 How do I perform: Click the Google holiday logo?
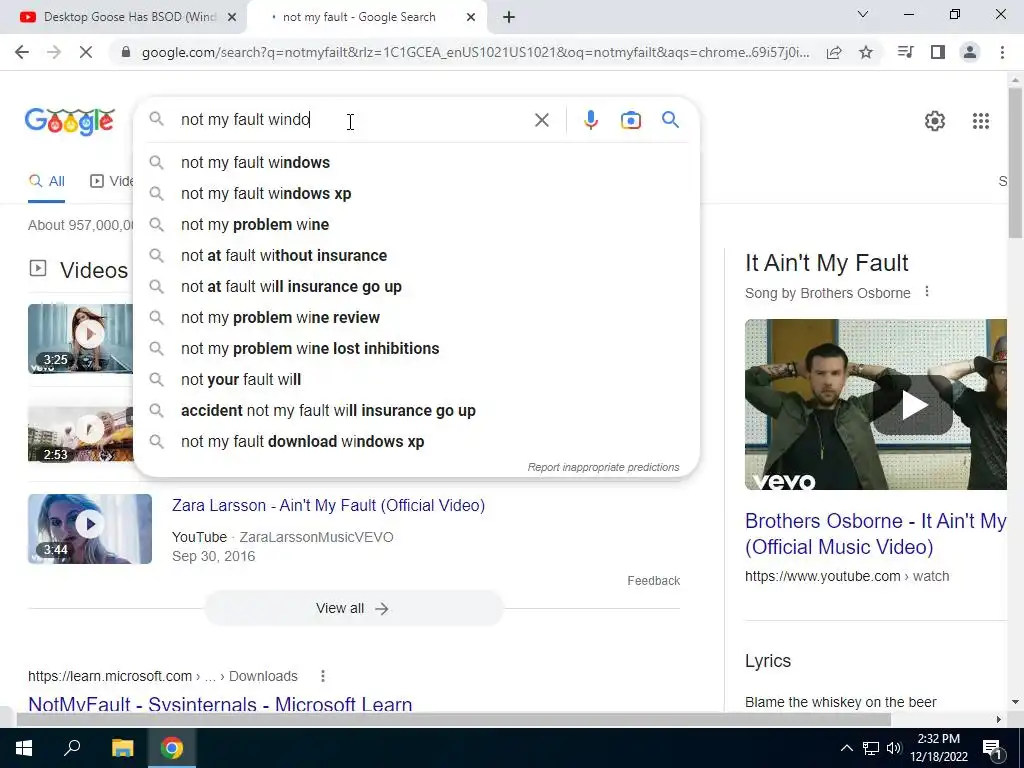[70, 121]
